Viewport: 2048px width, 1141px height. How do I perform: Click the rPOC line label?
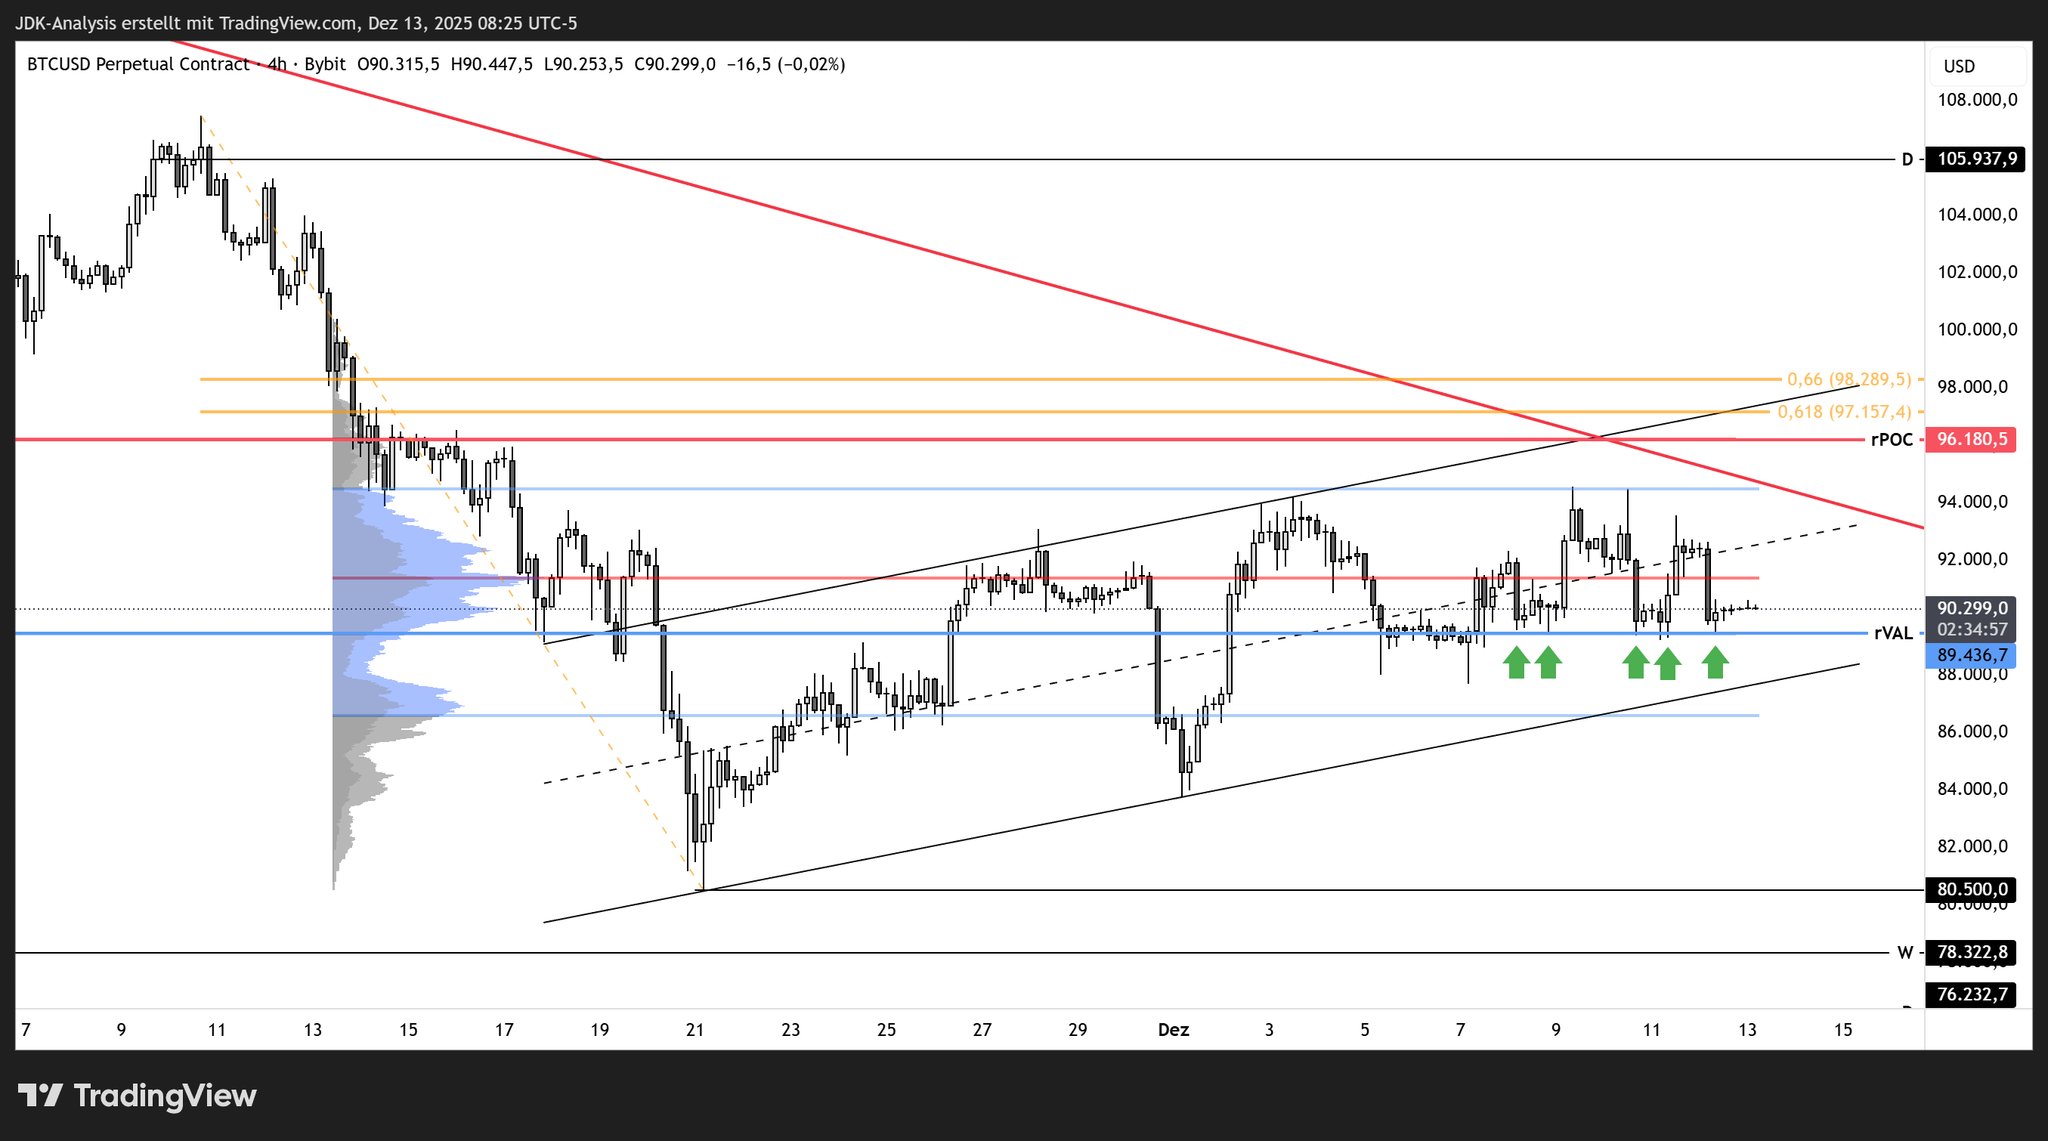[x=1891, y=440]
